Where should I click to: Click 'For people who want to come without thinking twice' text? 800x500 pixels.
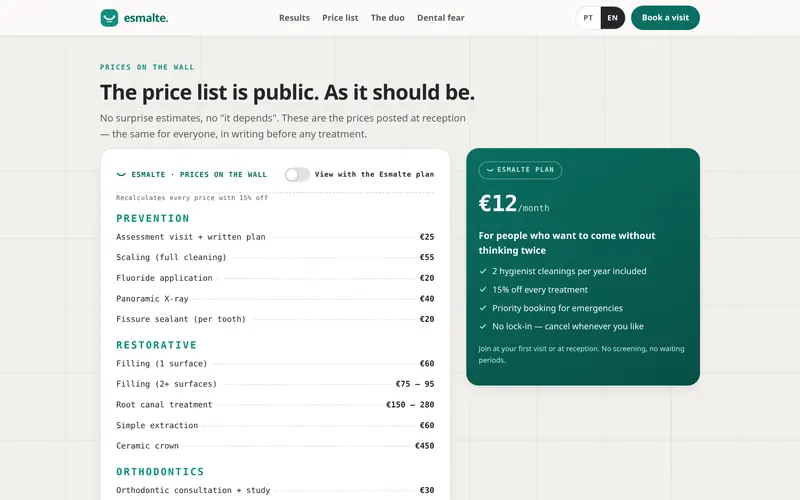567,243
